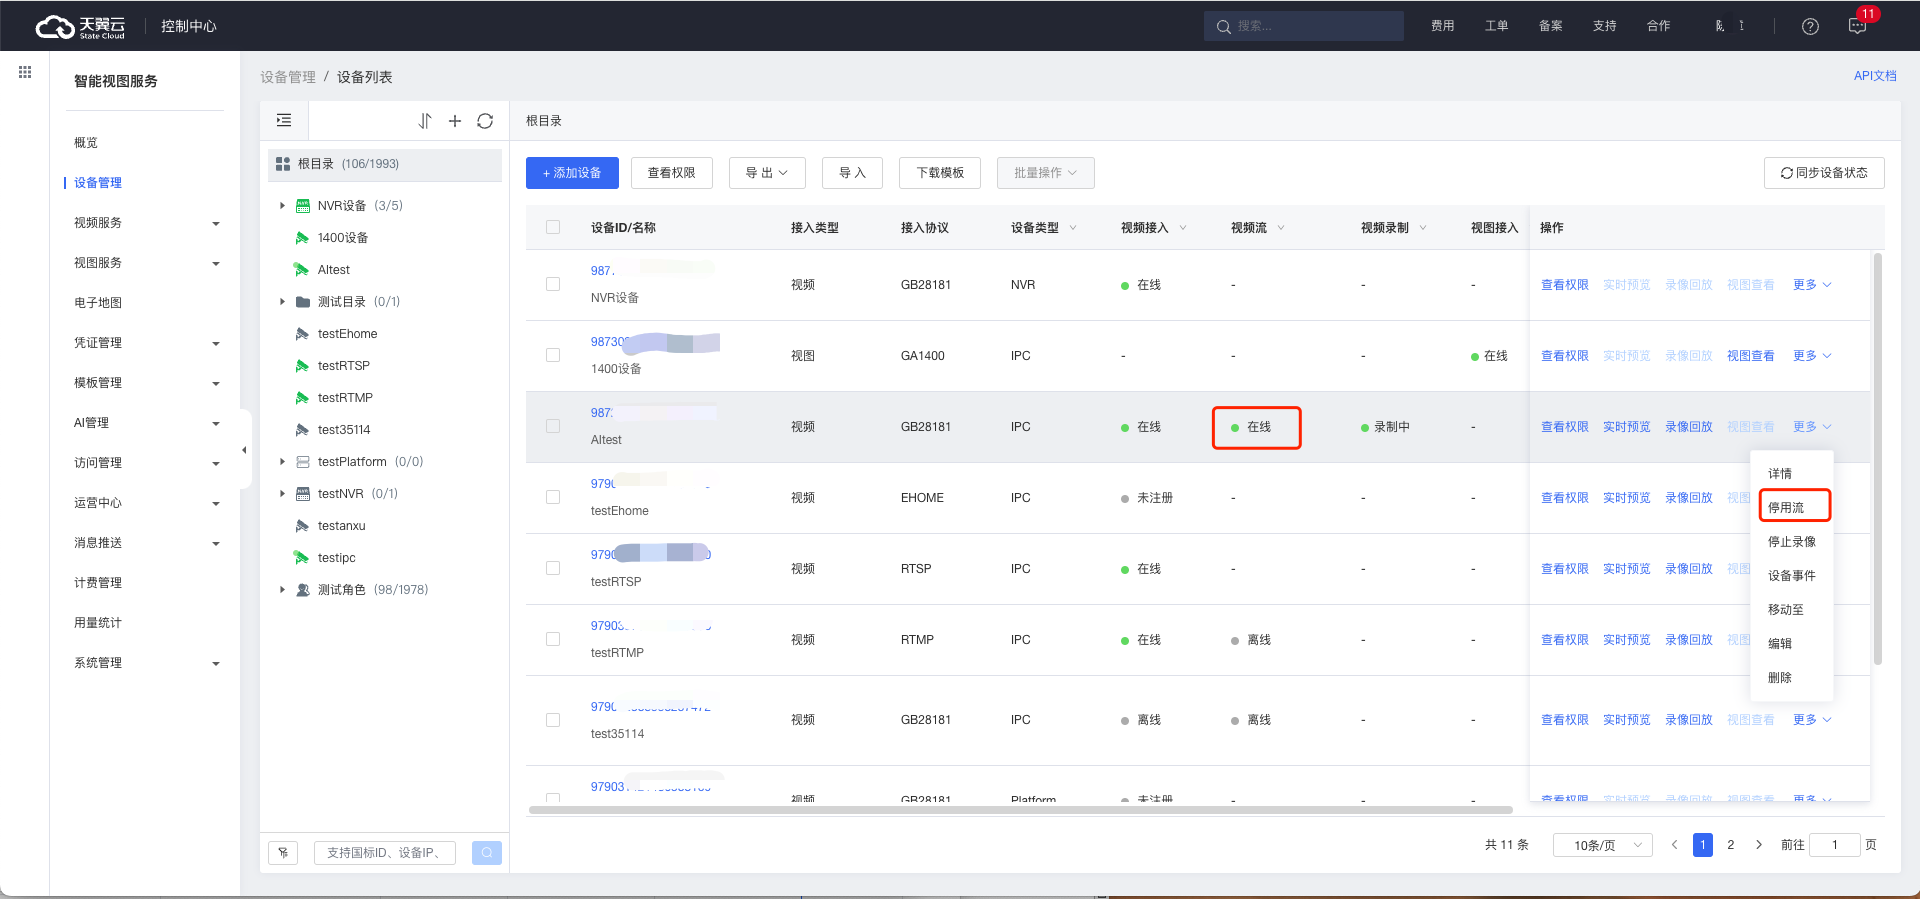Click the testEhome device icon
The image size is (1920, 899).
coord(302,334)
